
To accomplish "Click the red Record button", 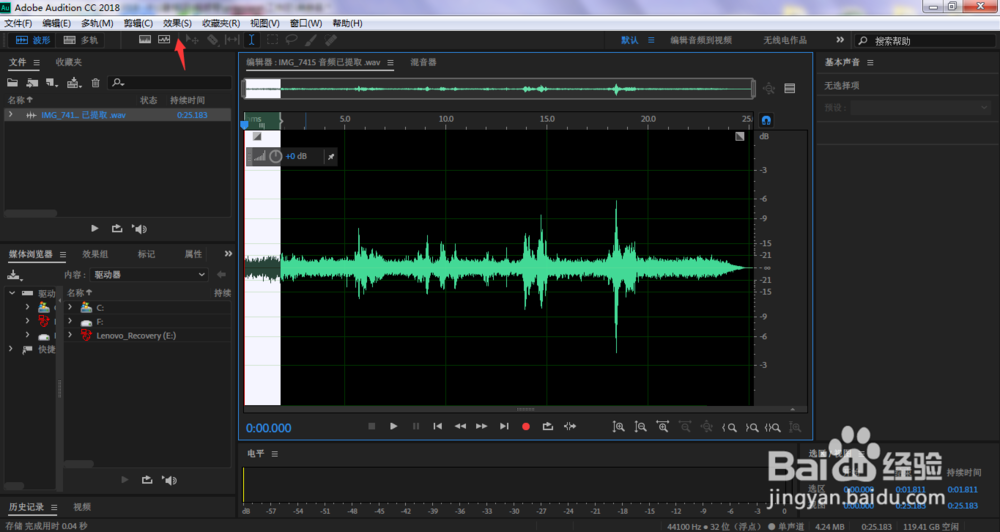I will point(526,427).
